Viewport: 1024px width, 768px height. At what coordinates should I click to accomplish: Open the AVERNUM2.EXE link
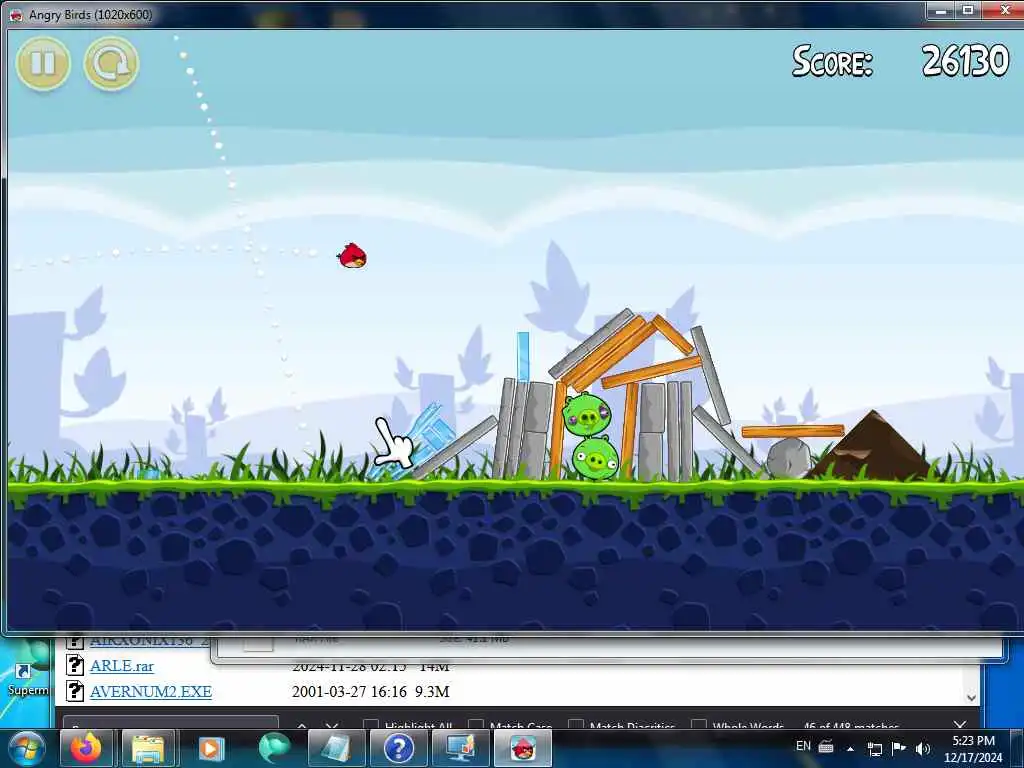151,692
